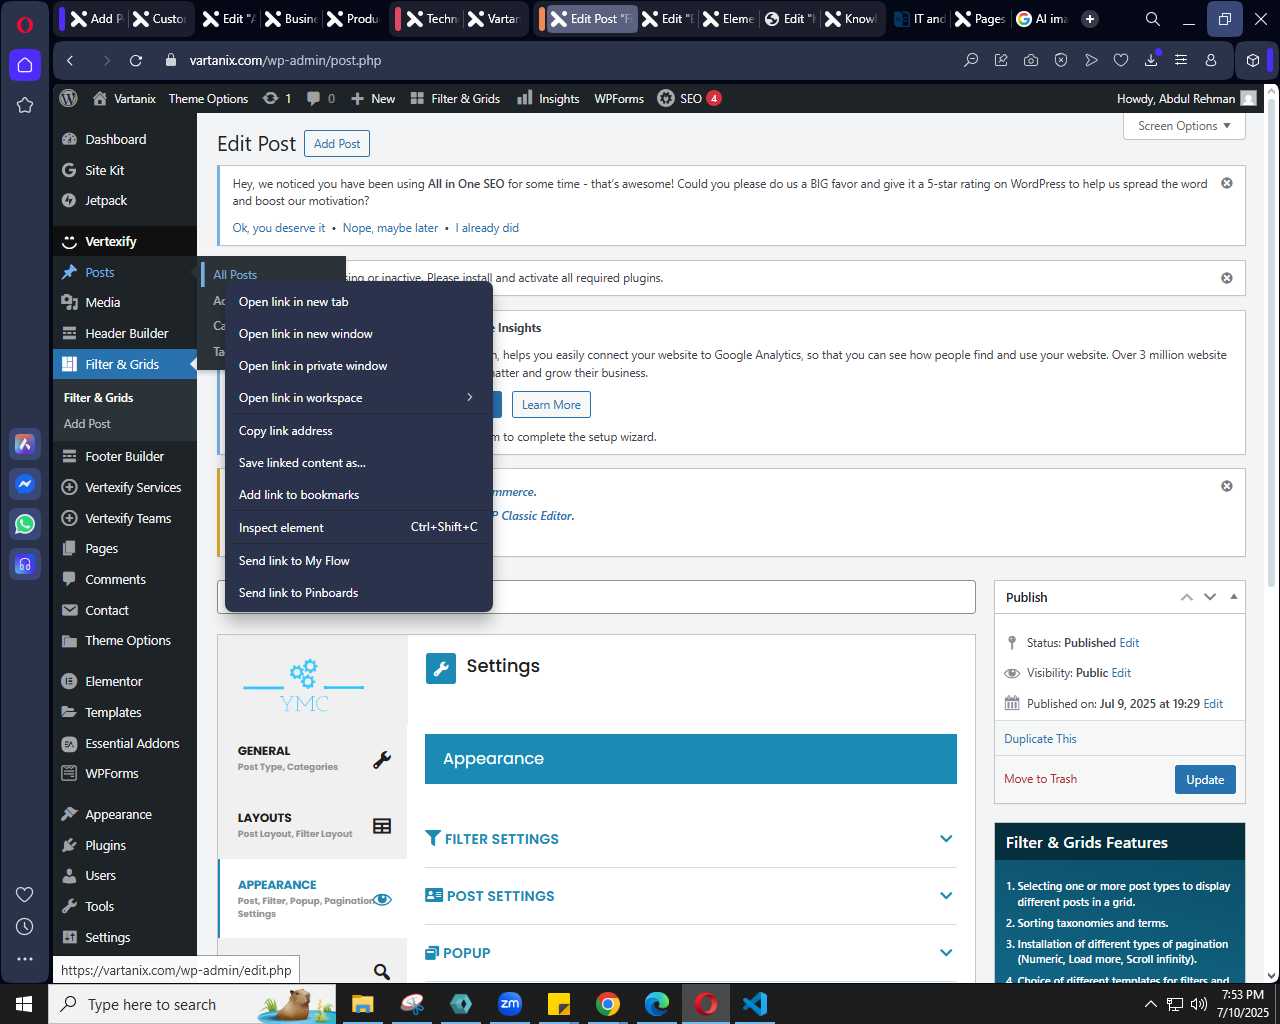Open Screen Options dropdown
This screenshot has height=1024, width=1280.
coord(1184,126)
